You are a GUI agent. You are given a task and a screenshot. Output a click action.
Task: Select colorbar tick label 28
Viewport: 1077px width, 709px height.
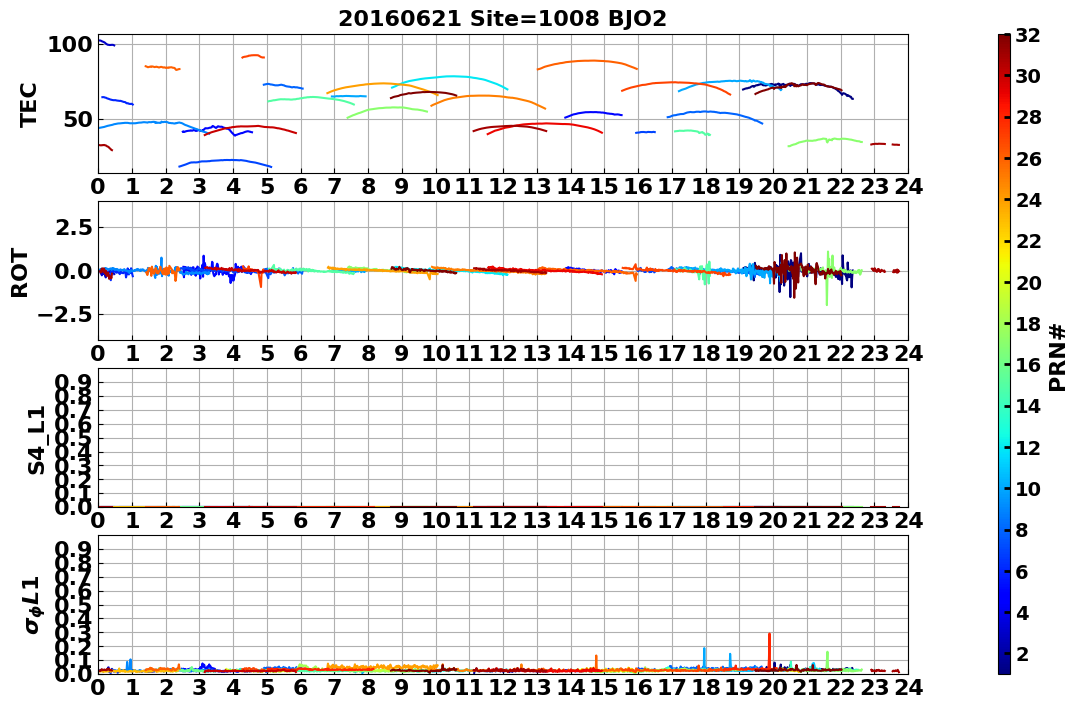[1028, 117]
